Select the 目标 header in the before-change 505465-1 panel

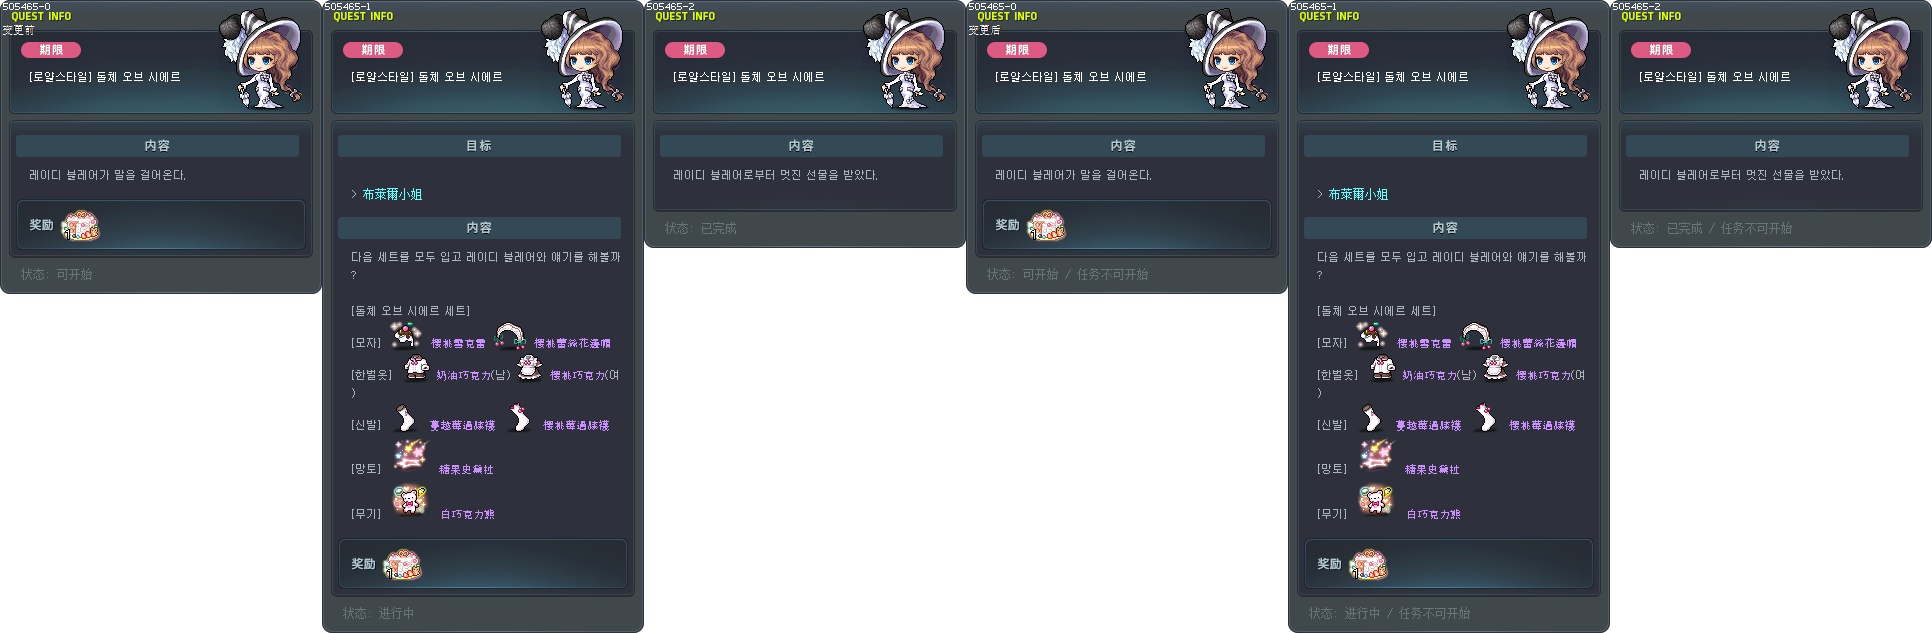[x=479, y=146]
